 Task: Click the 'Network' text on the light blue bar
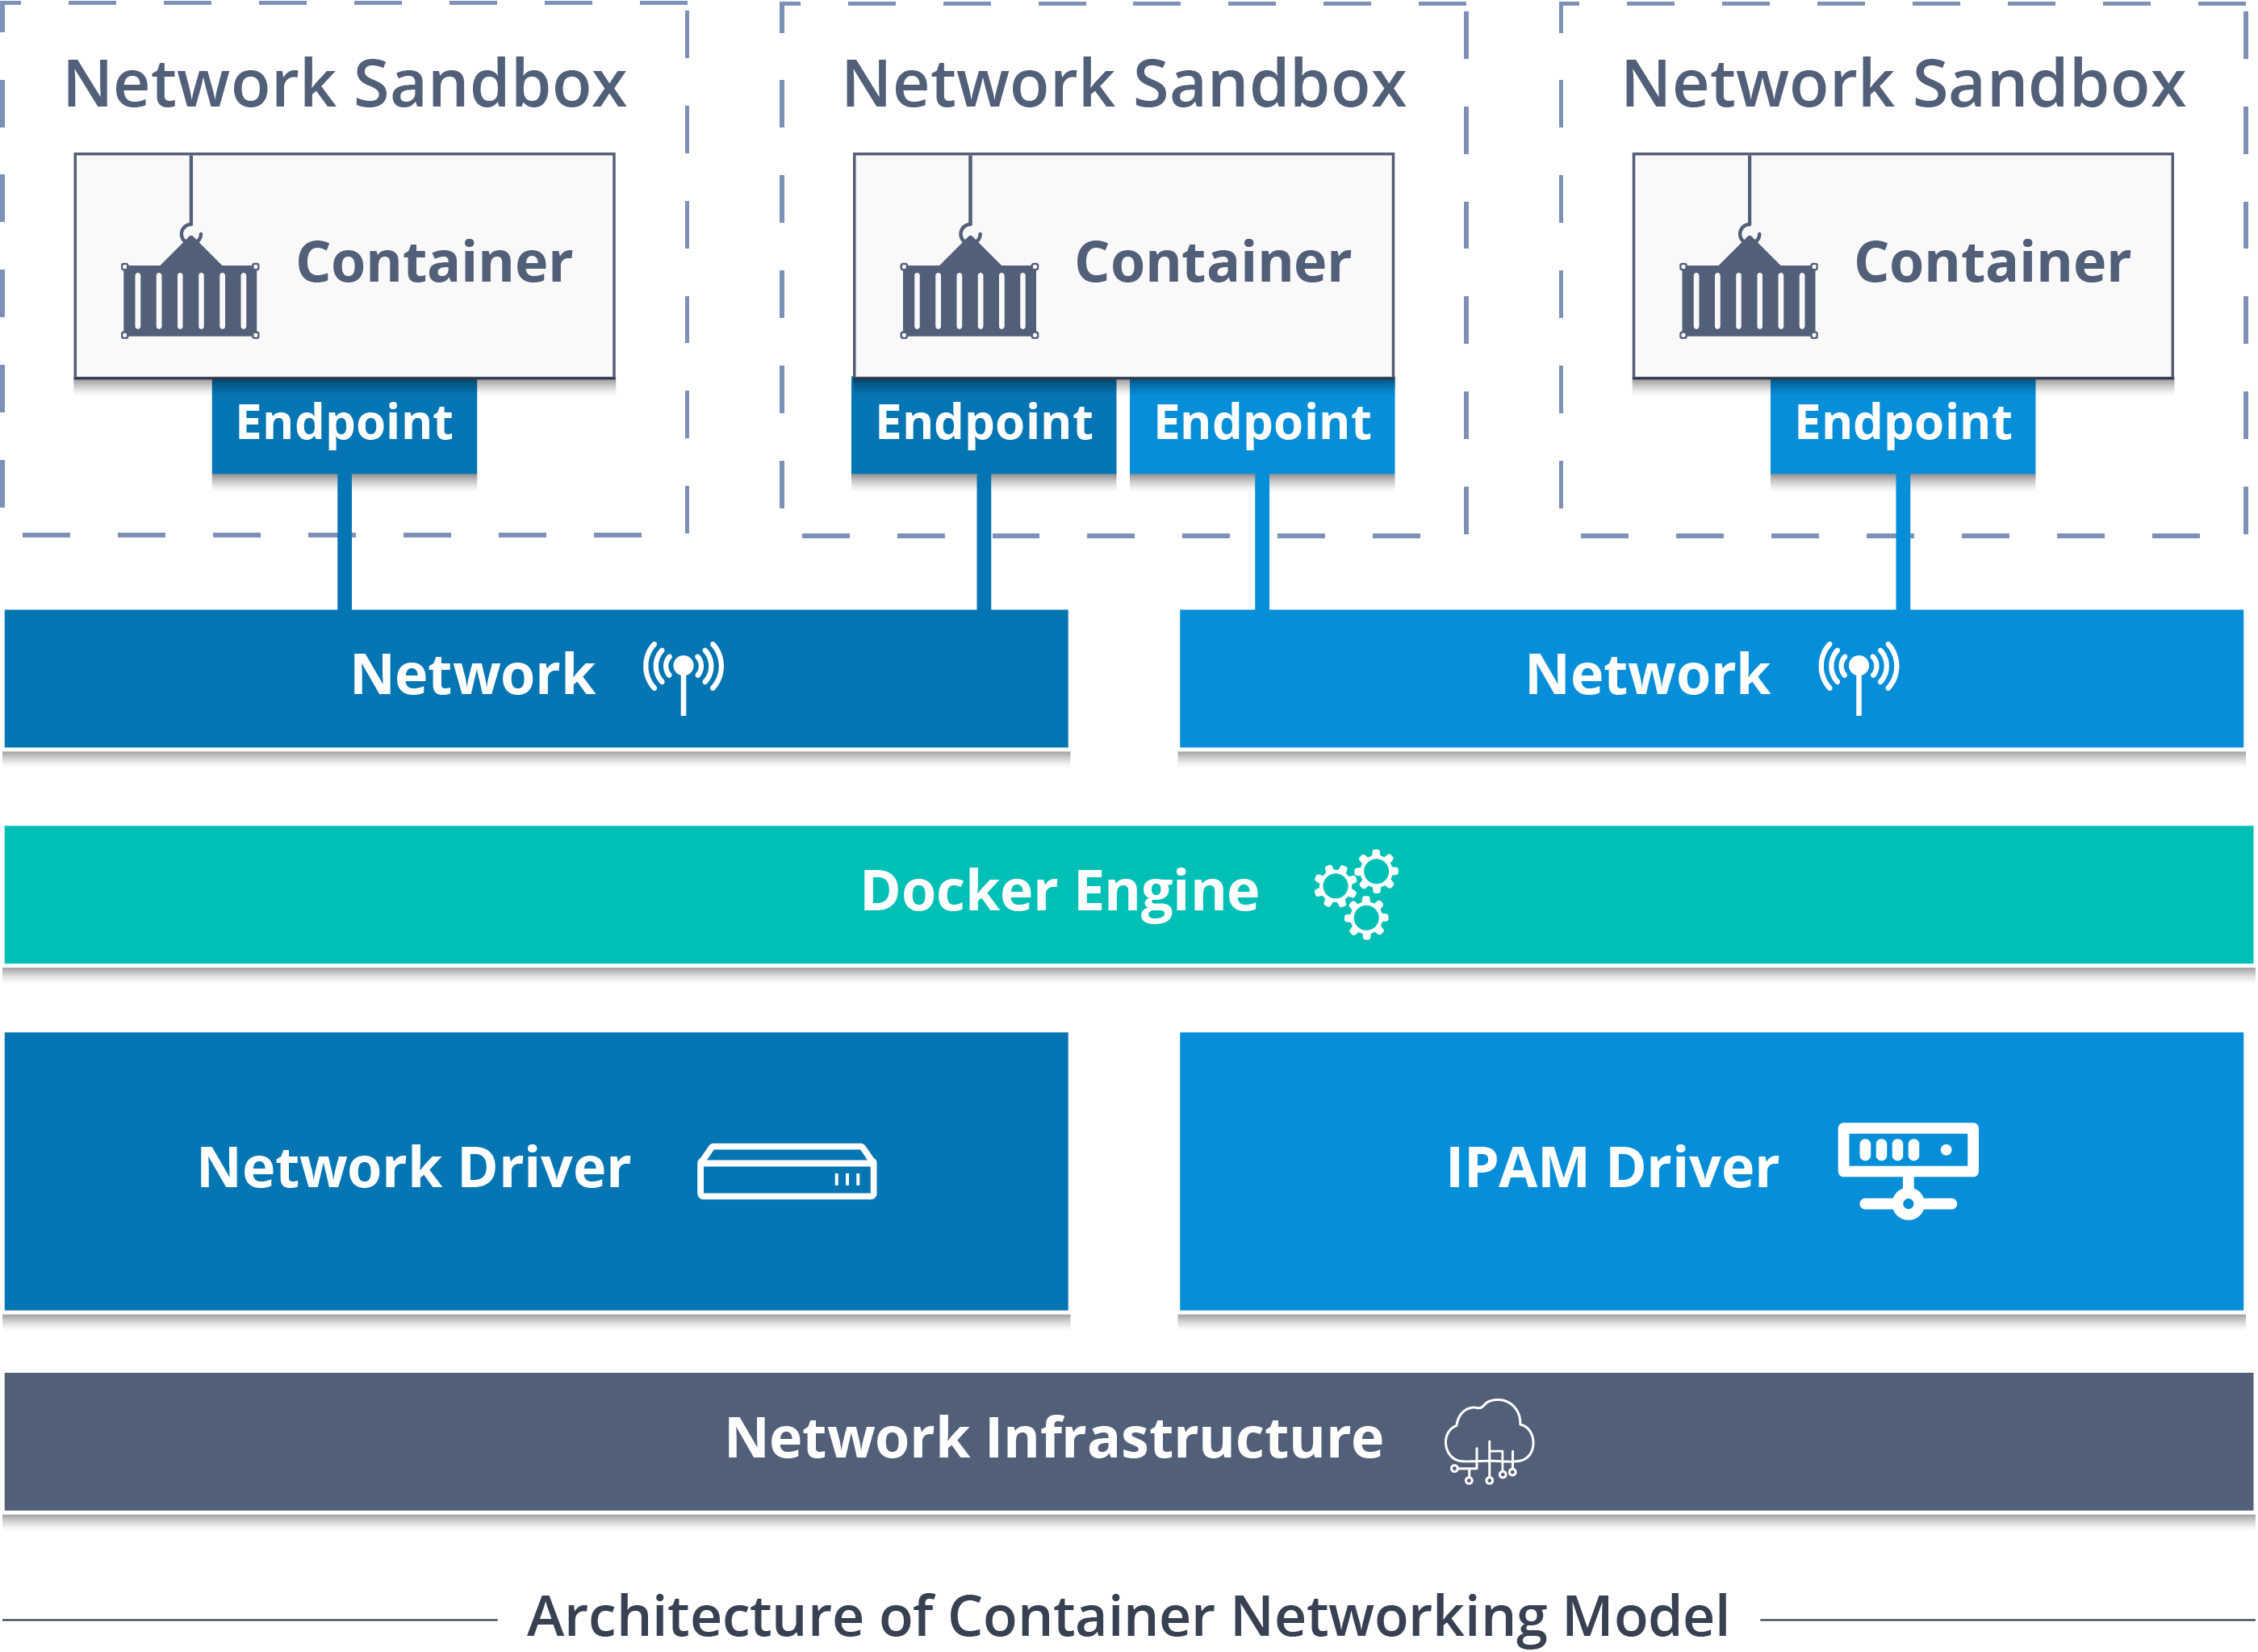pyautogui.click(x=1648, y=674)
